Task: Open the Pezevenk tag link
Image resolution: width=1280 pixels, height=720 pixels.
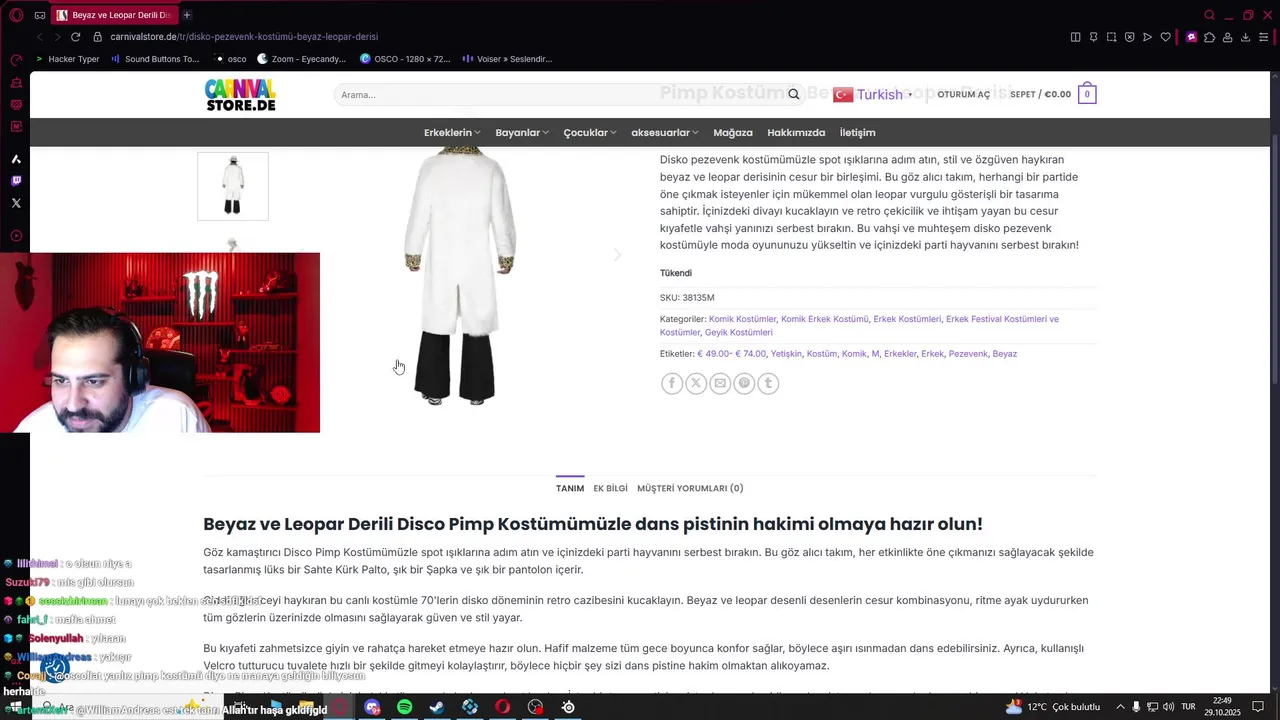Action: coord(968,354)
